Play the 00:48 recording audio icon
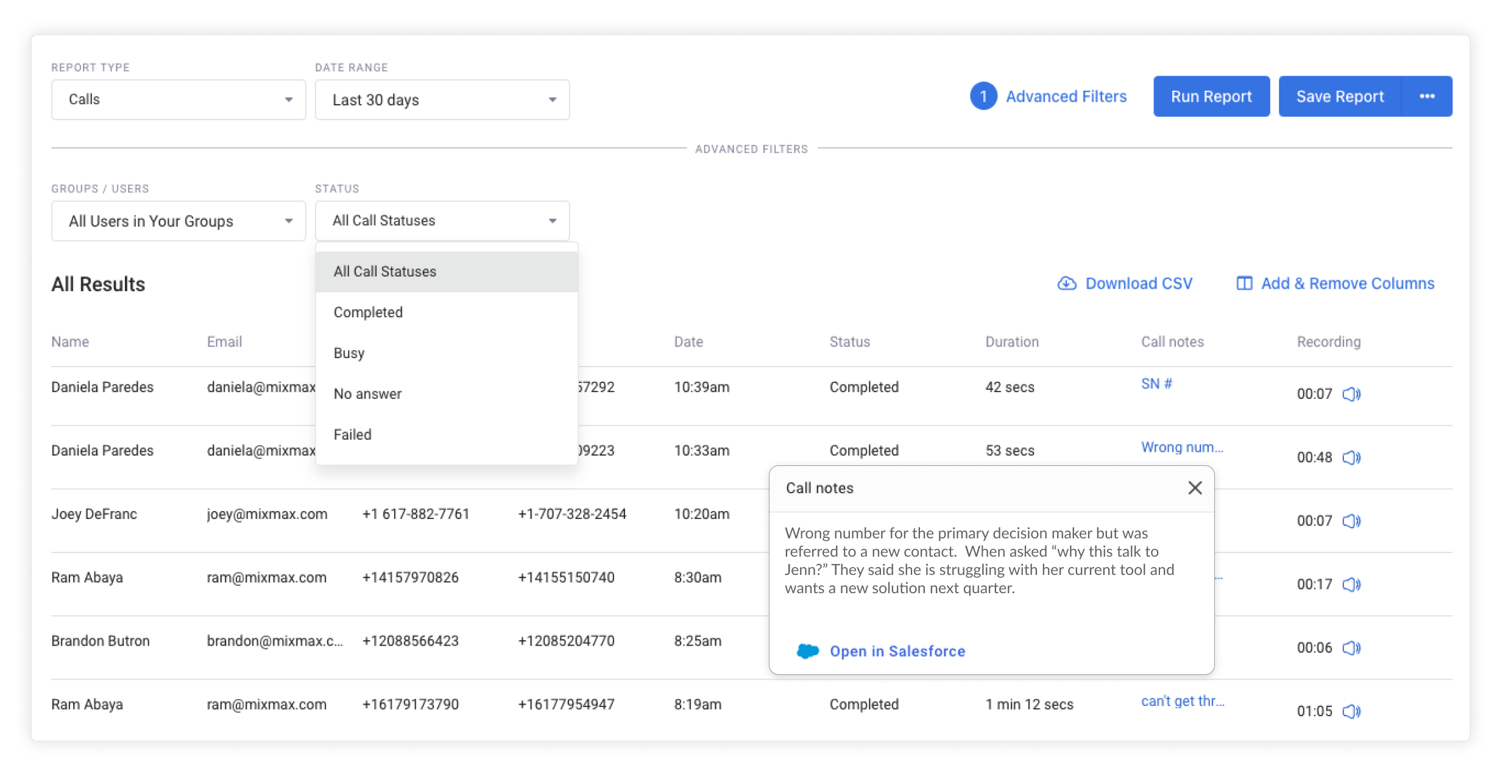1500x782 pixels. (1351, 458)
